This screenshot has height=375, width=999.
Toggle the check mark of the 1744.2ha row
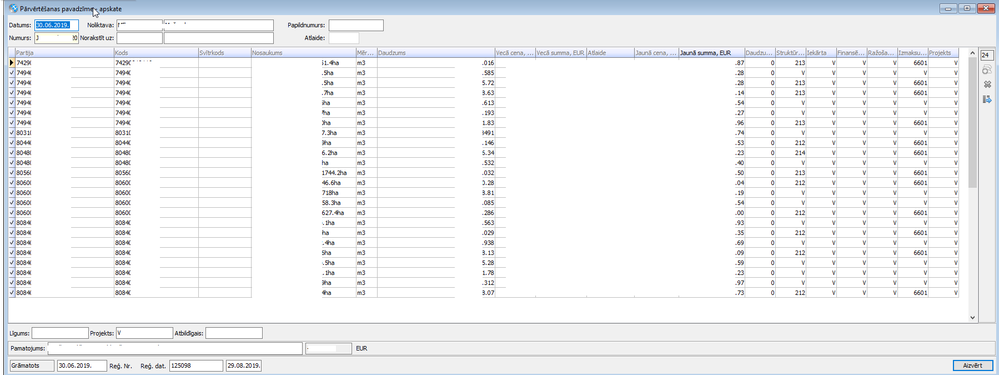click(x=11, y=173)
